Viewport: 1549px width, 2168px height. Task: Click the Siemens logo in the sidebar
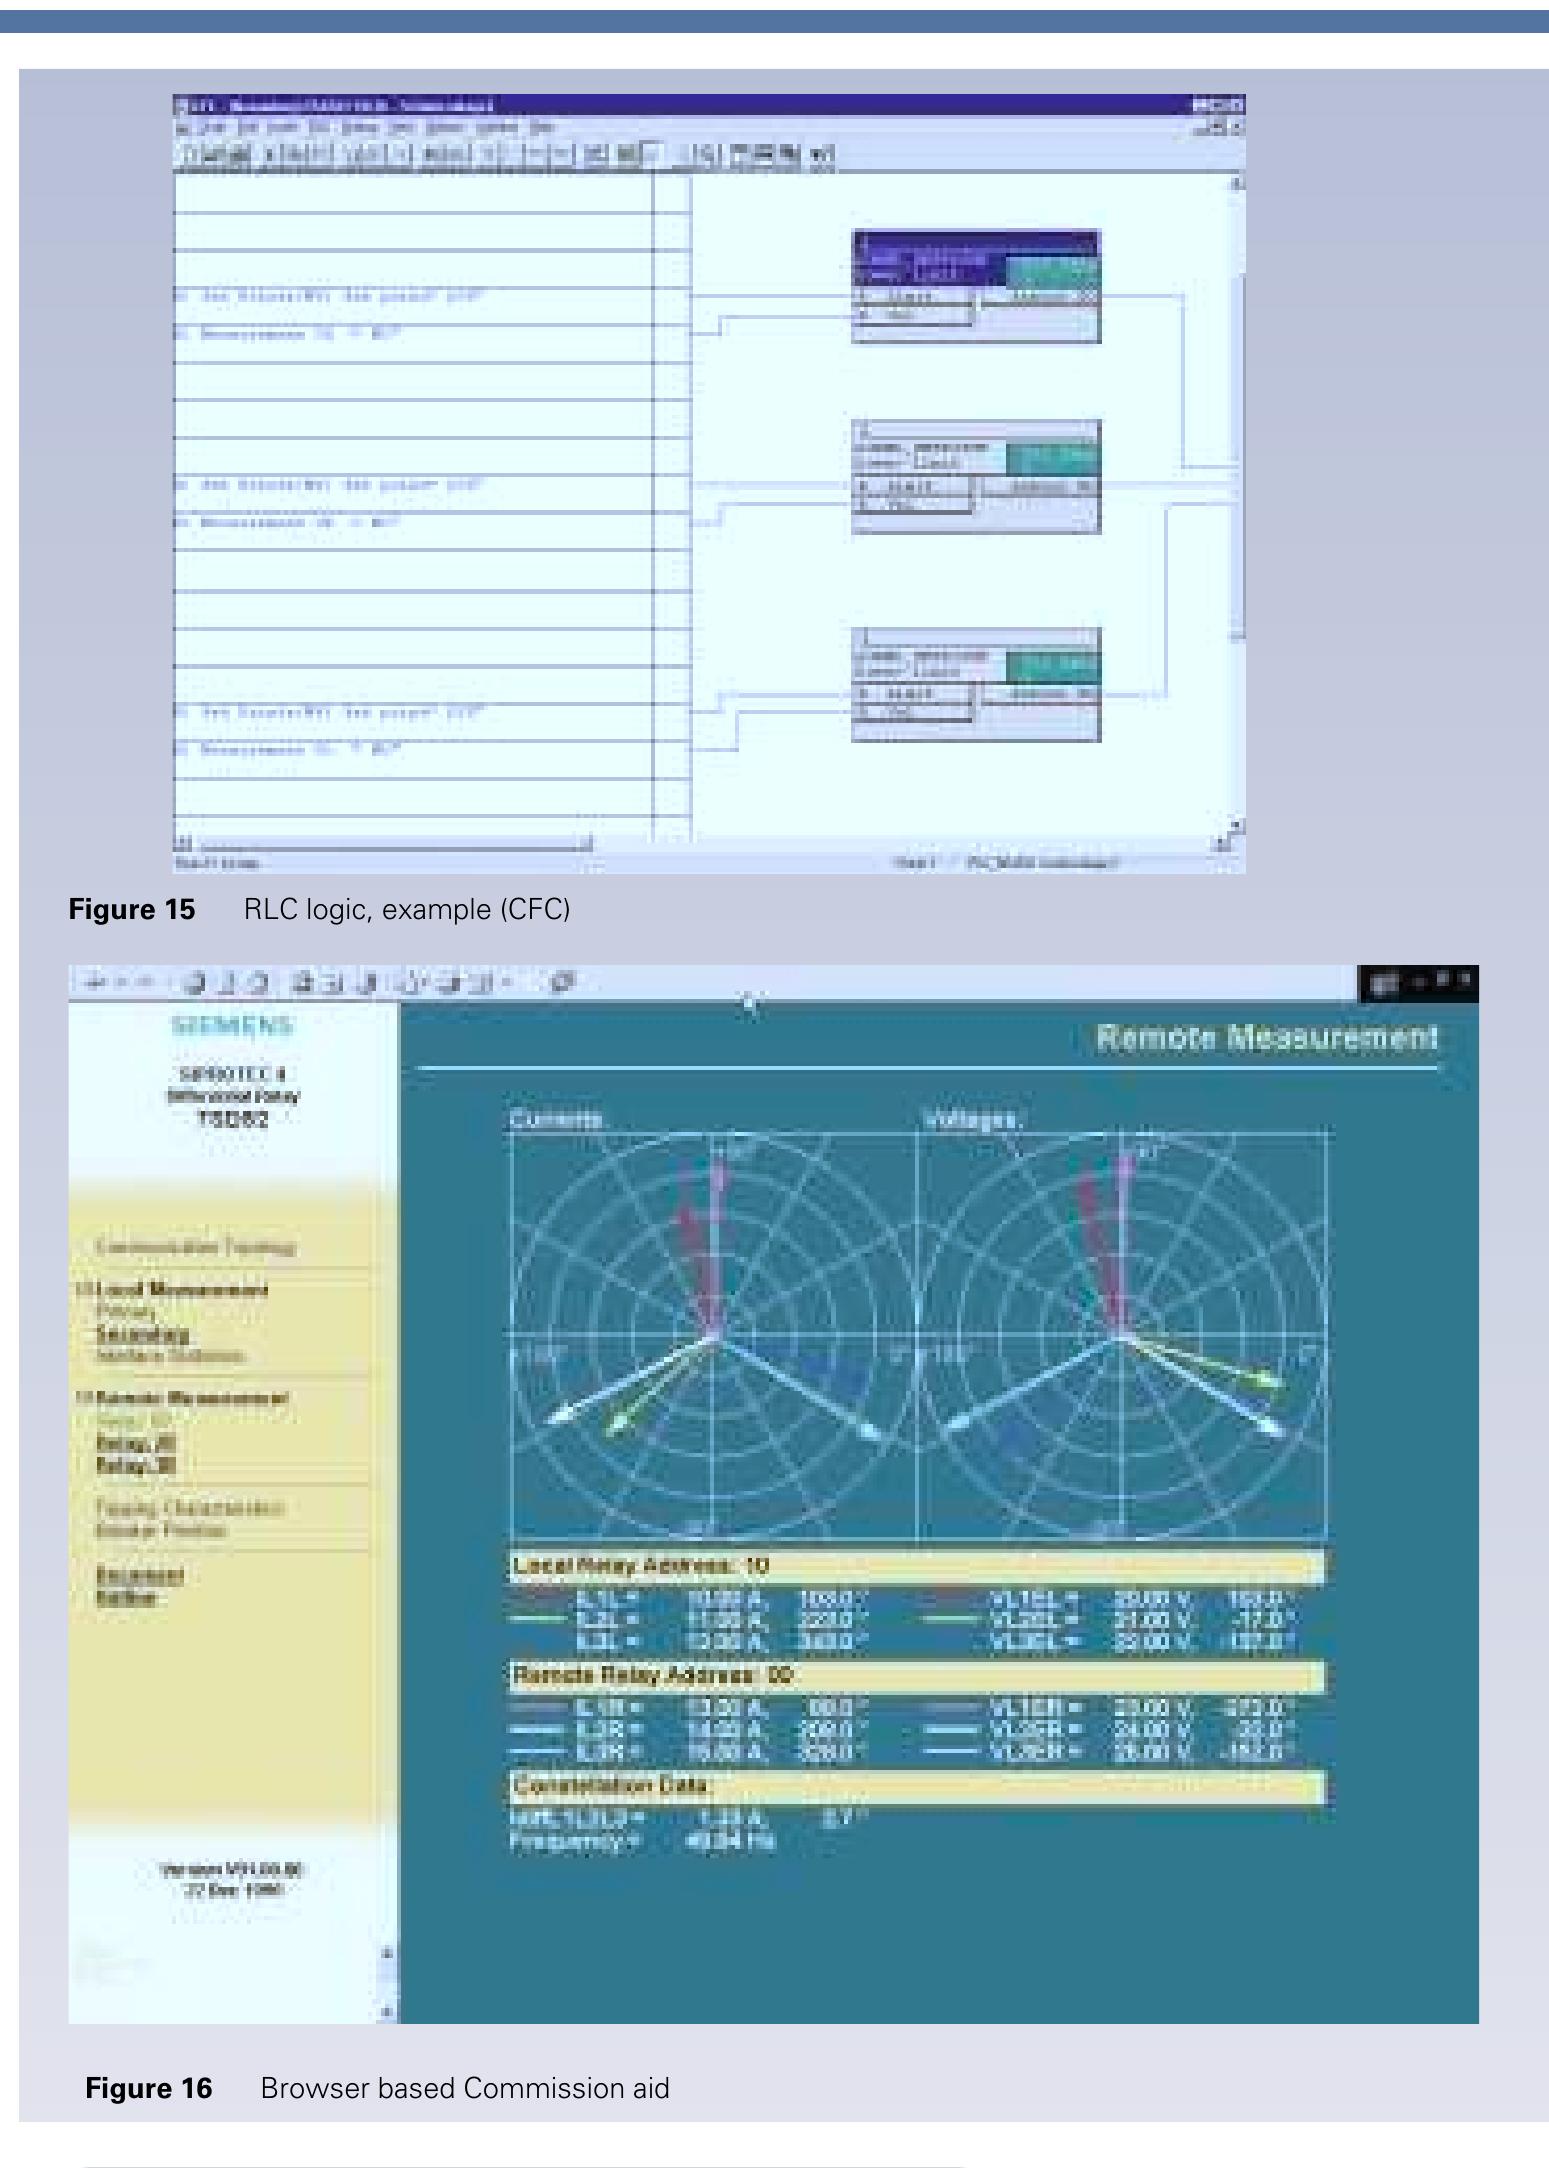point(232,1025)
